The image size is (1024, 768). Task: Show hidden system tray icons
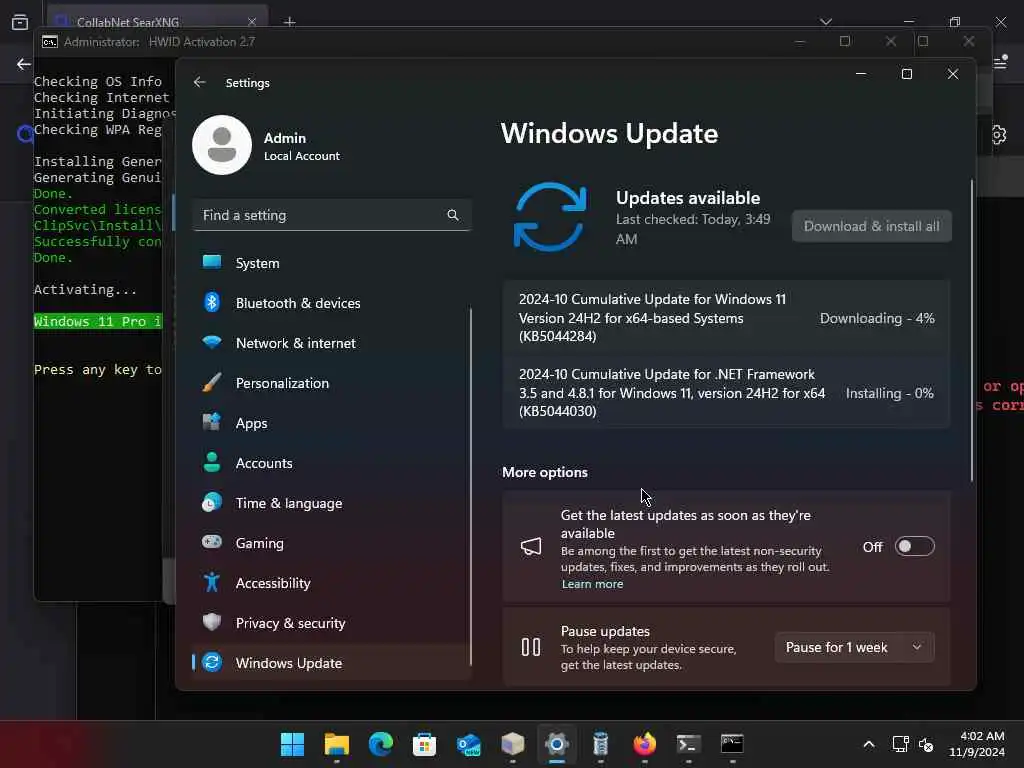click(869, 744)
